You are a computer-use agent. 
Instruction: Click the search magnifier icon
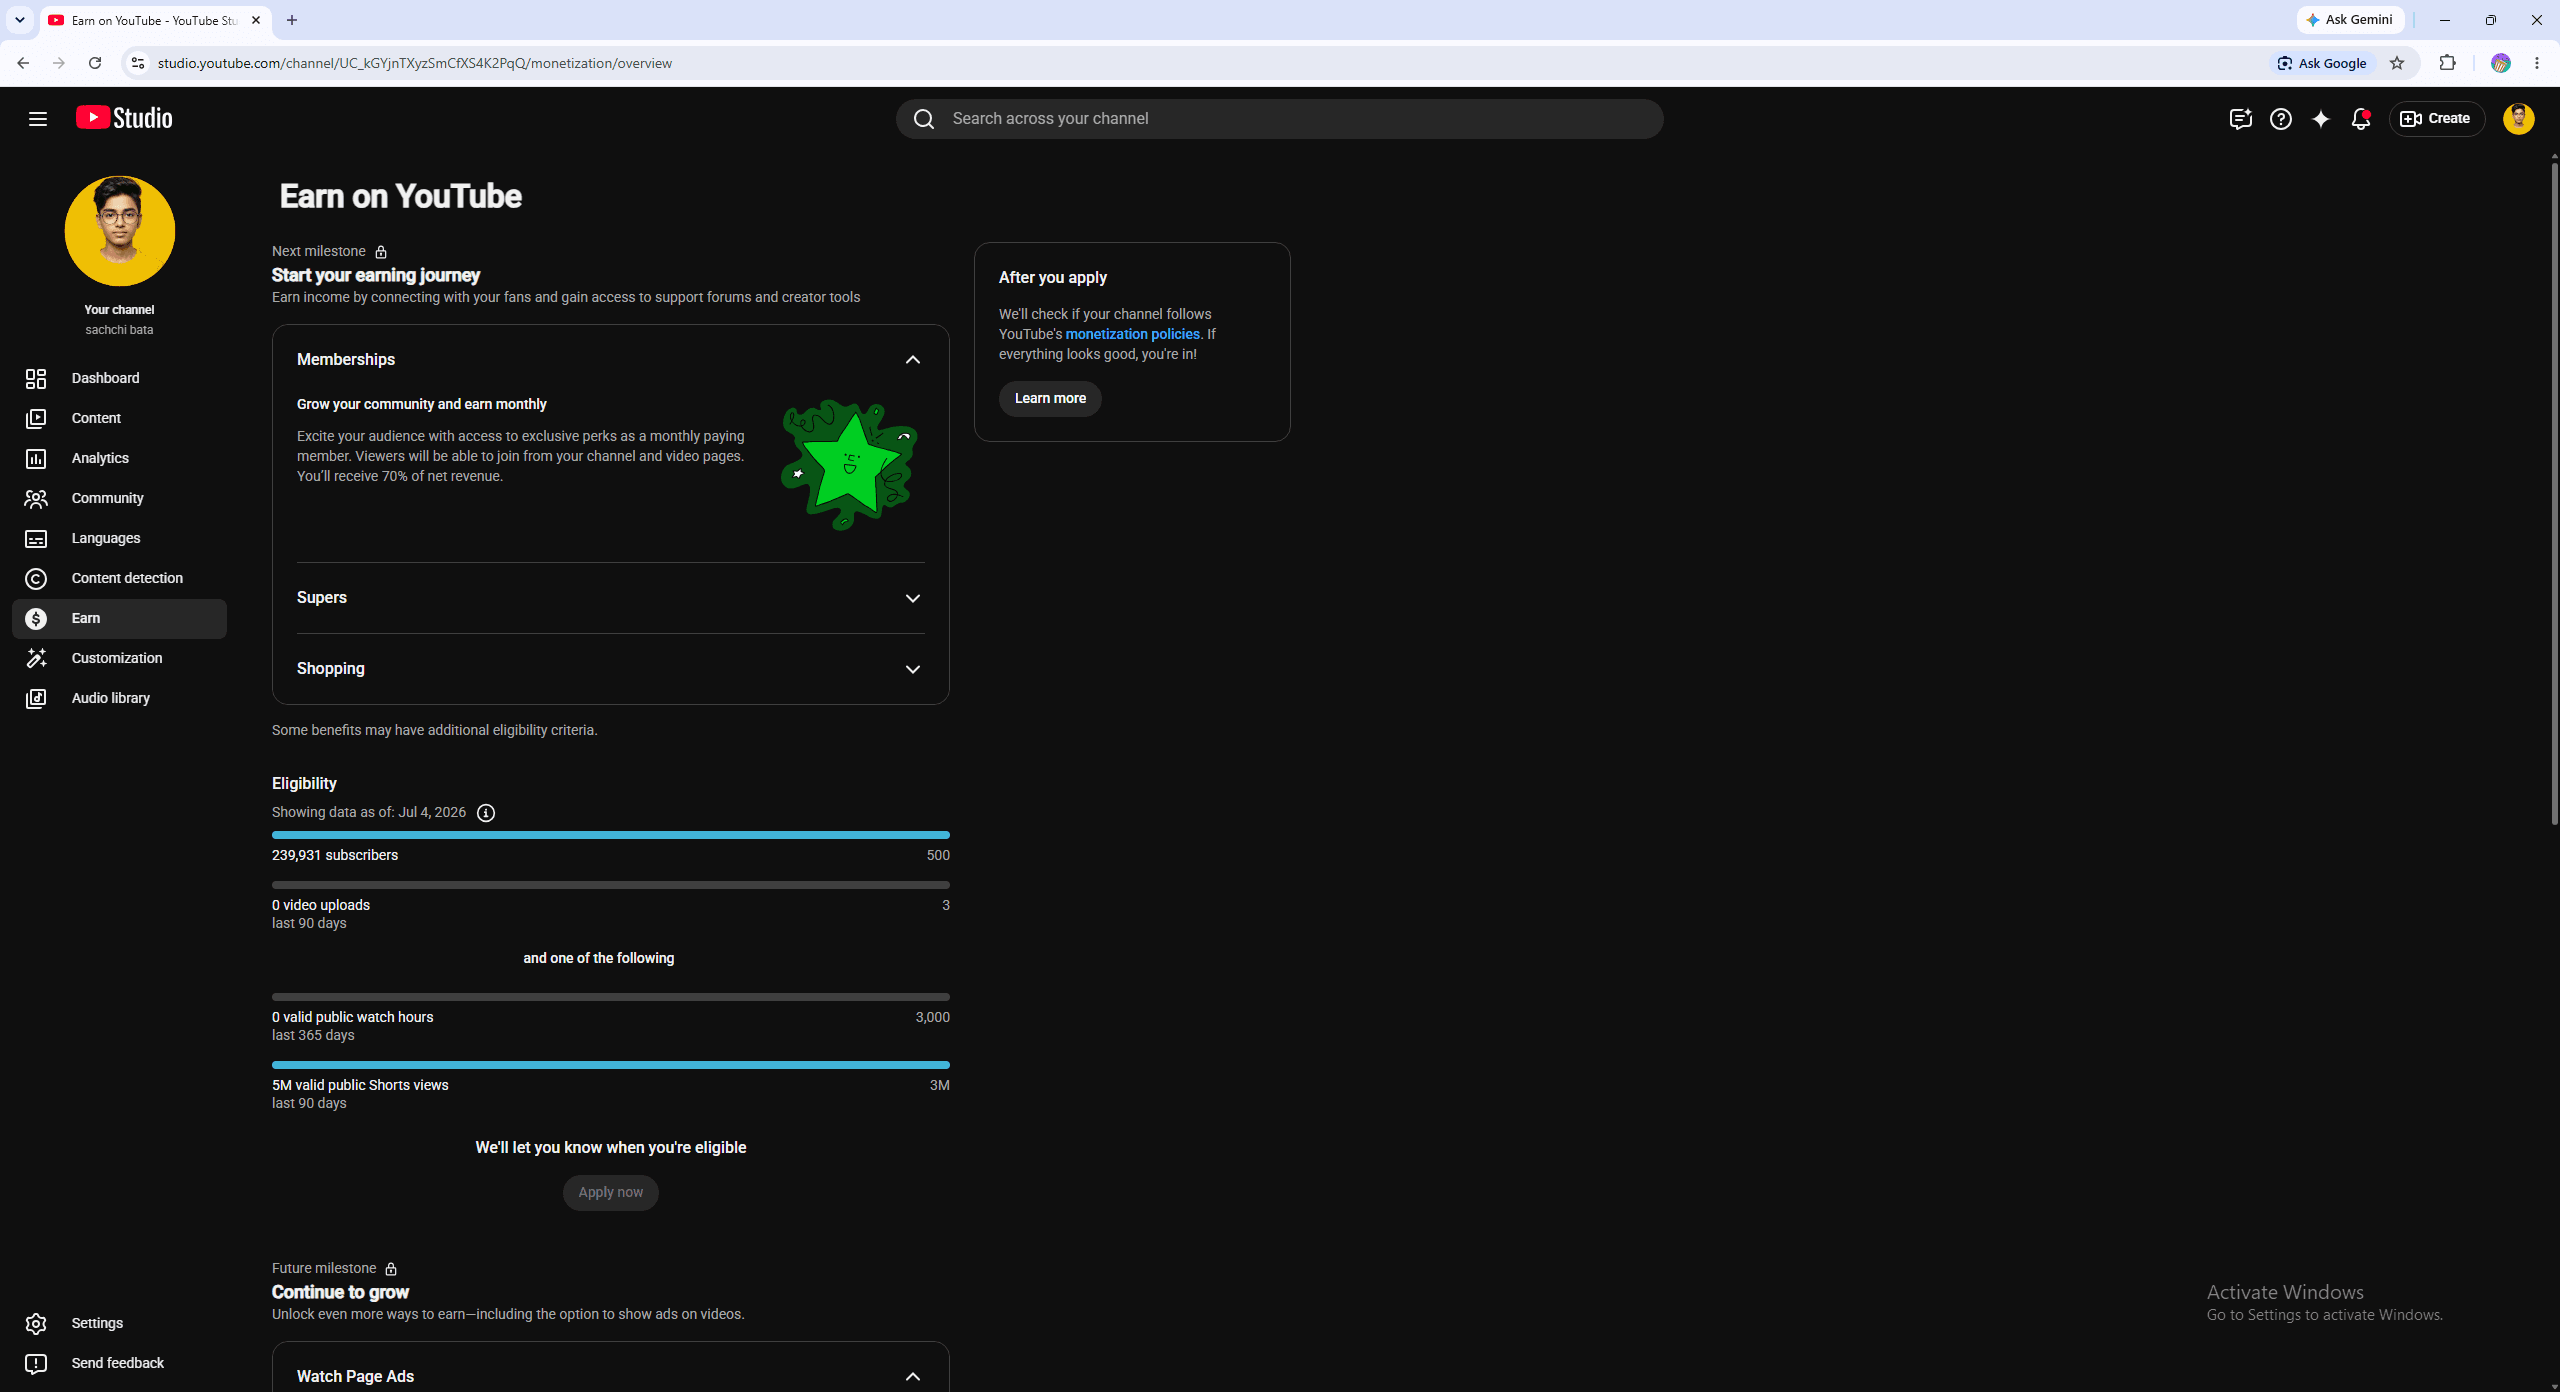click(924, 119)
